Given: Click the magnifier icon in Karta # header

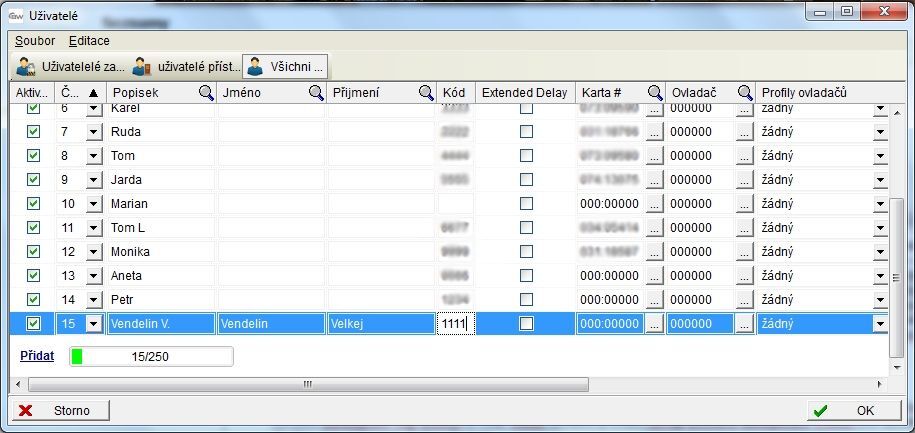Looking at the screenshot, I should [x=655, y=93].
